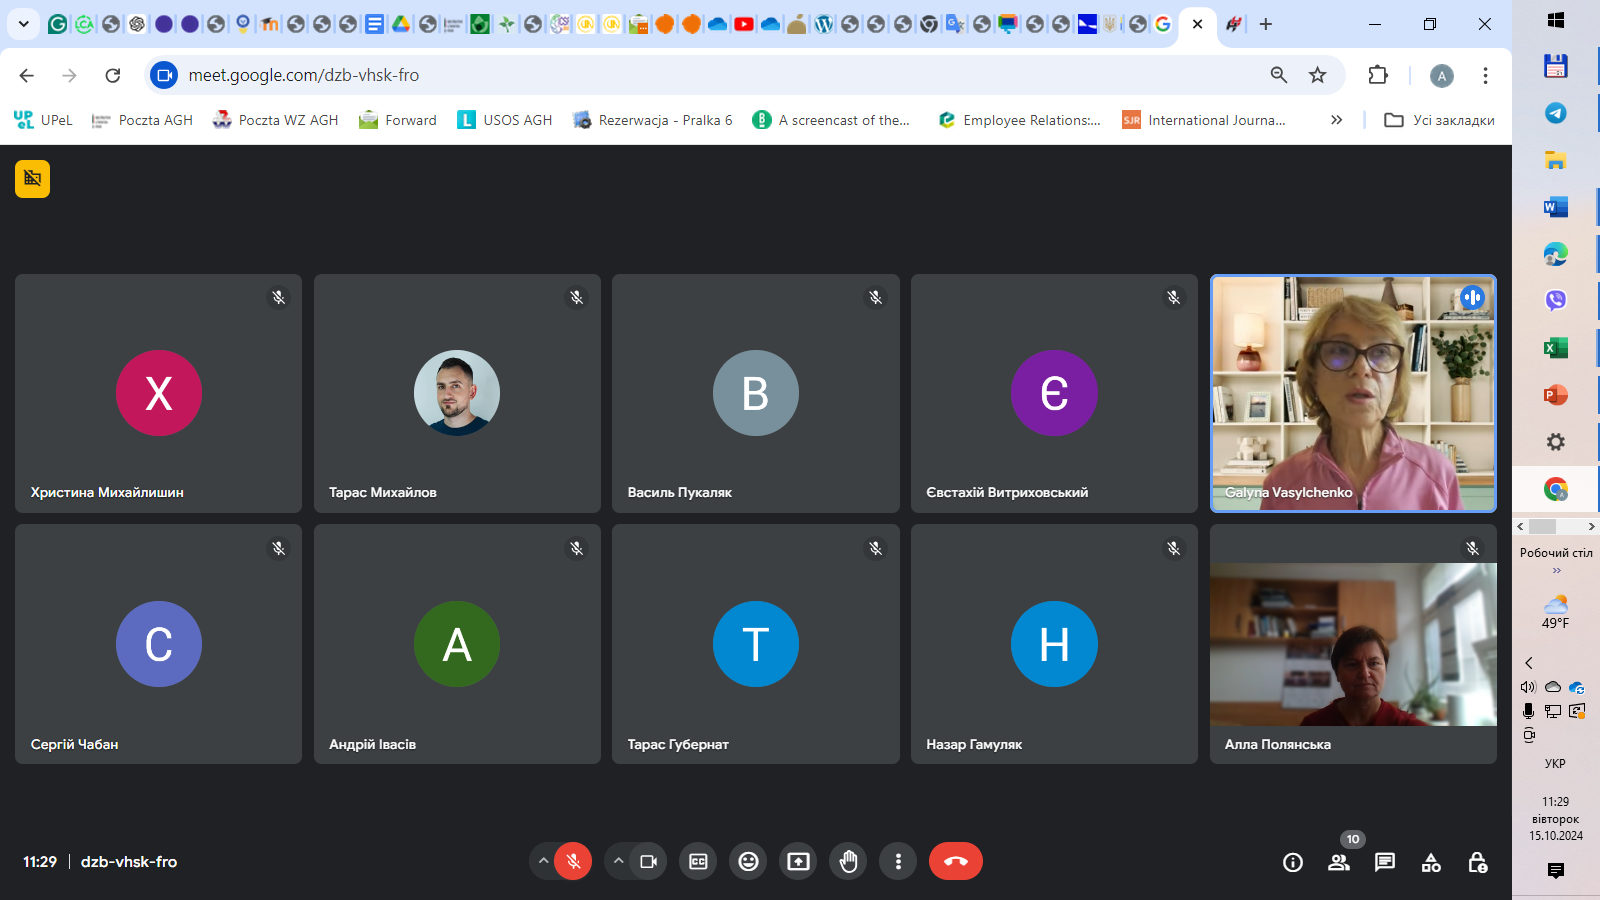Show the participants list

1338,862
